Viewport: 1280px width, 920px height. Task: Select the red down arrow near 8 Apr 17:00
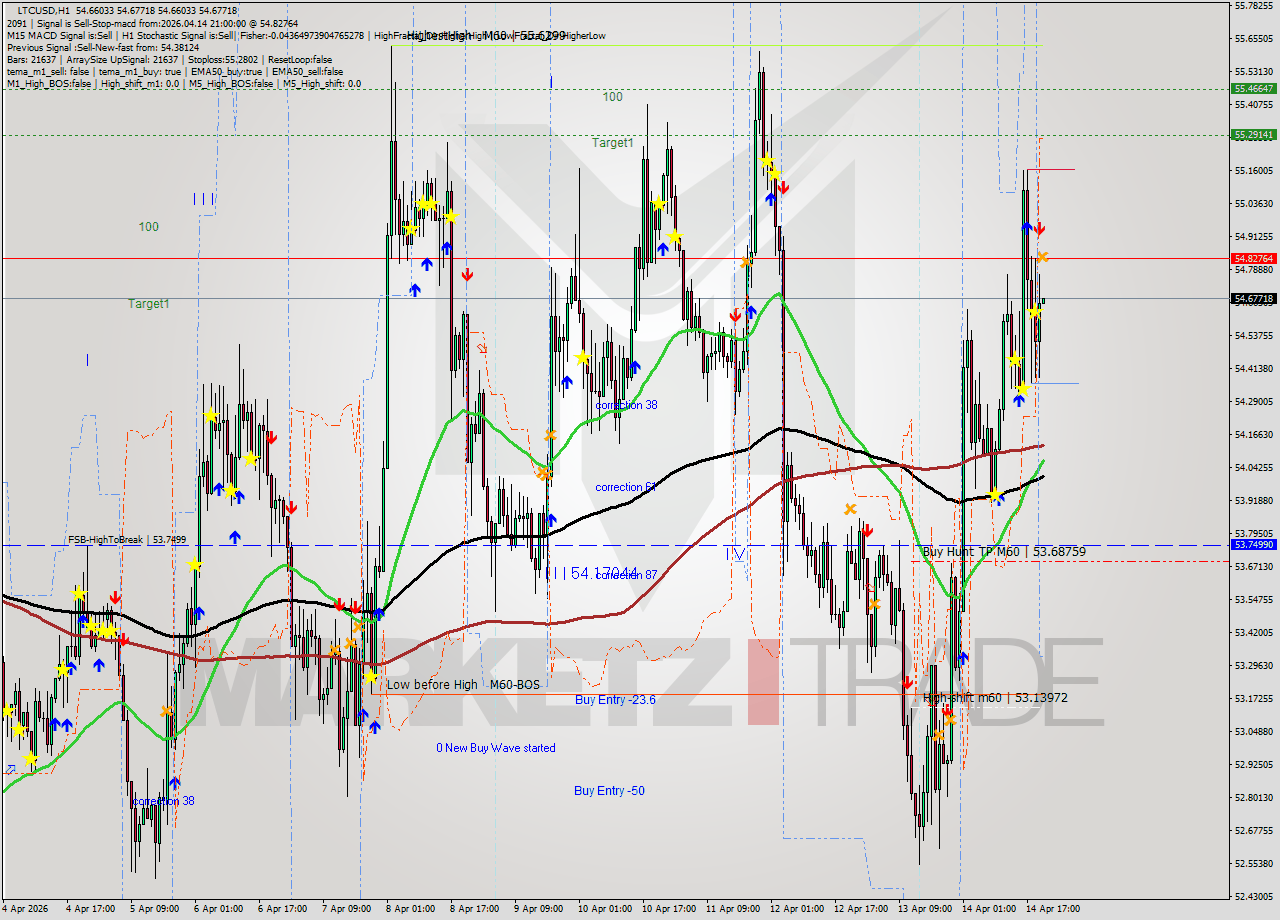pos(467,272)
